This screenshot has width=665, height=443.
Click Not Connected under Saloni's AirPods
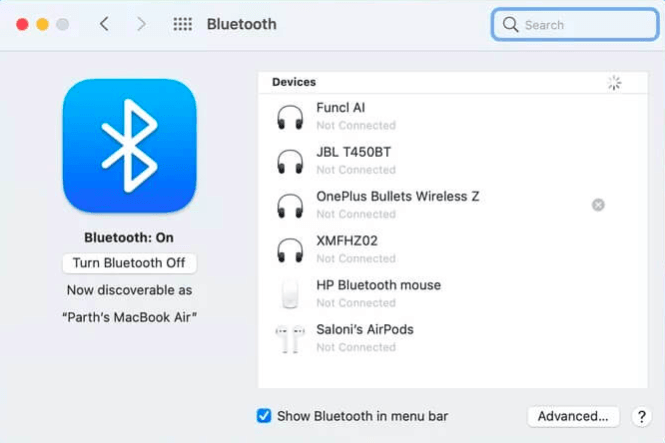click(x=356, y=347)
